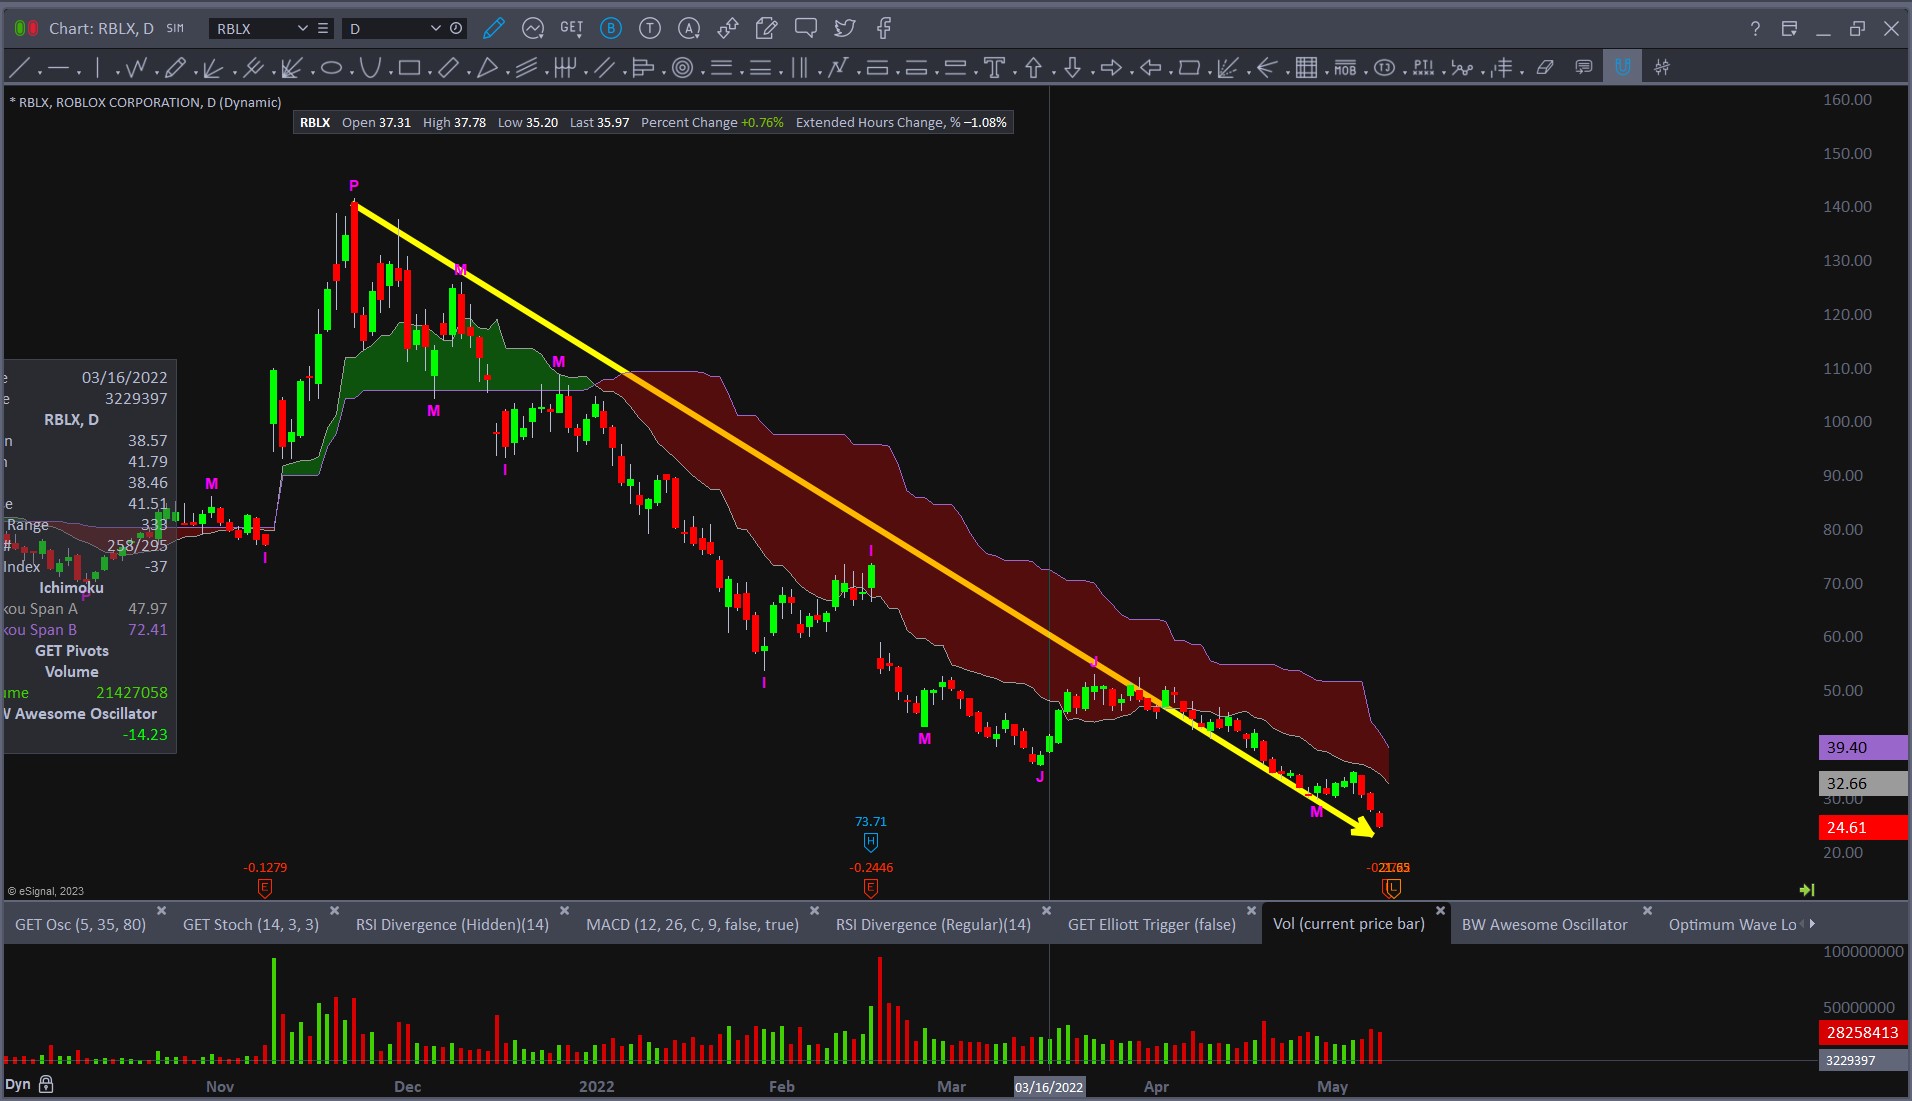Select the rectangle drawing tool
The width and height of the screenshot is (1912, 1101).
(x=408, y=68)
